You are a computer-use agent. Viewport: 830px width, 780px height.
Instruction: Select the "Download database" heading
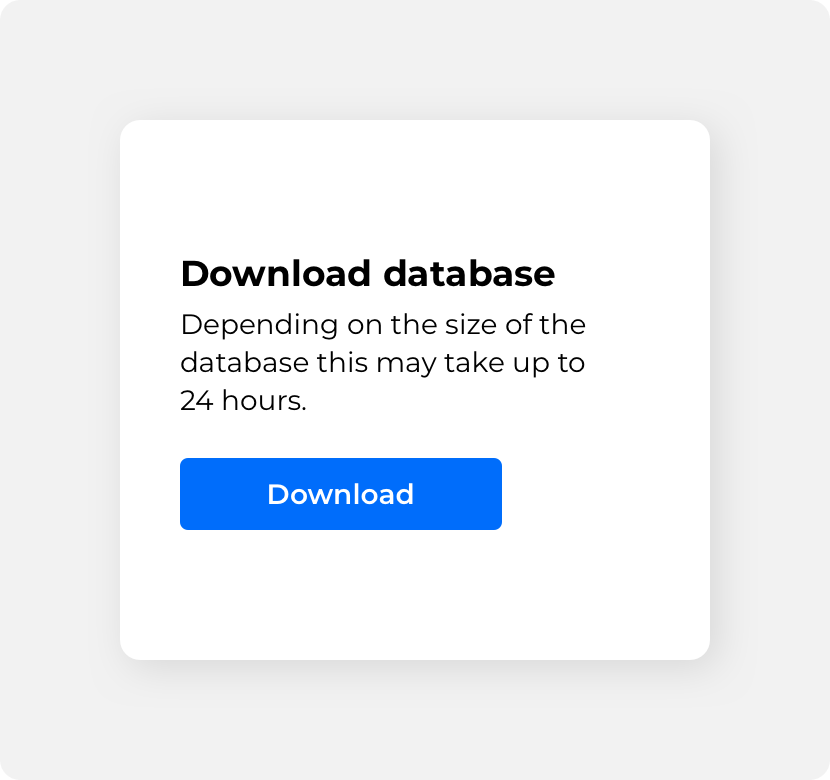[x=368, y=274]
